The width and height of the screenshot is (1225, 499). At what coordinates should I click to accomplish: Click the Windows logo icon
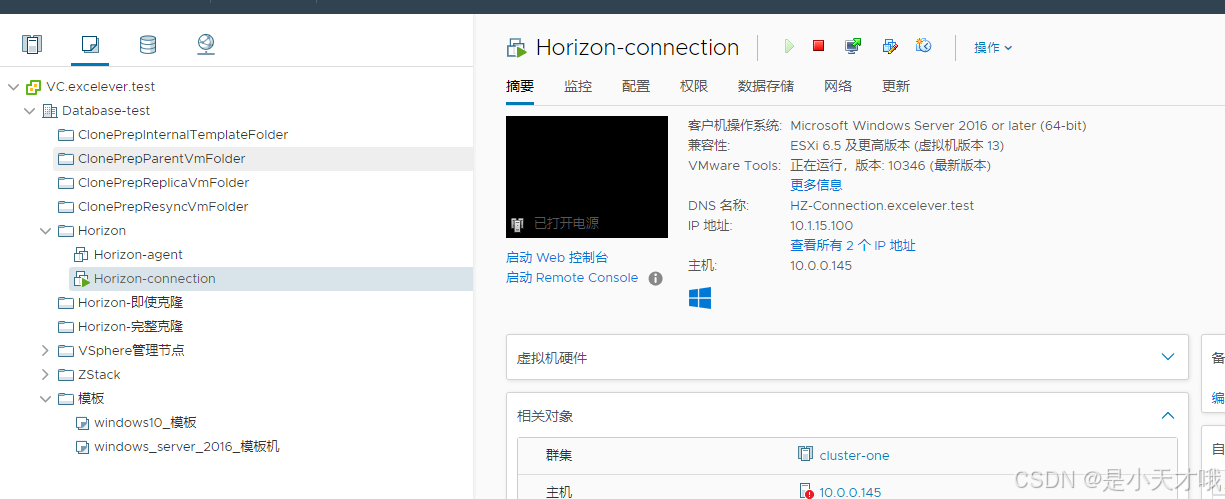700,298
